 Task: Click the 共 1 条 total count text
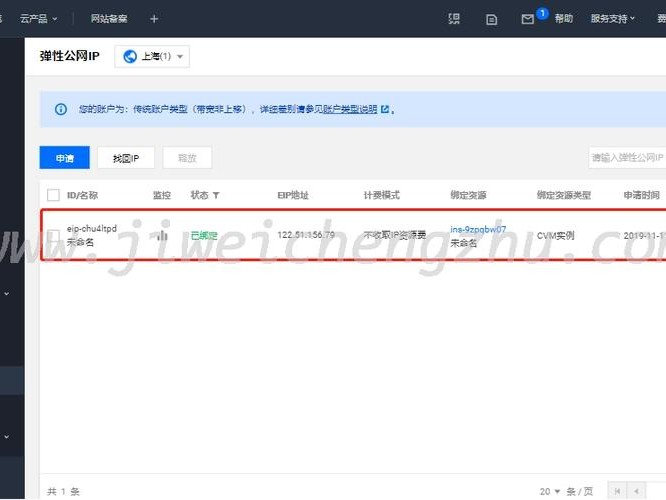63,492
